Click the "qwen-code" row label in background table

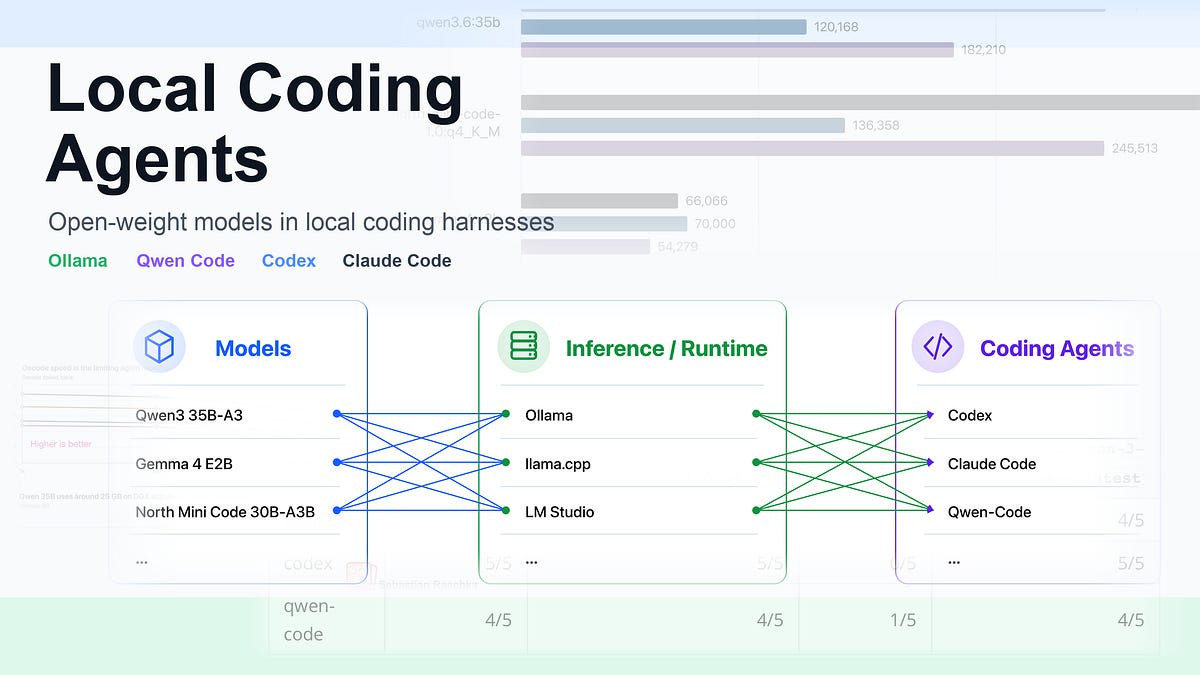tap(309, 620)
